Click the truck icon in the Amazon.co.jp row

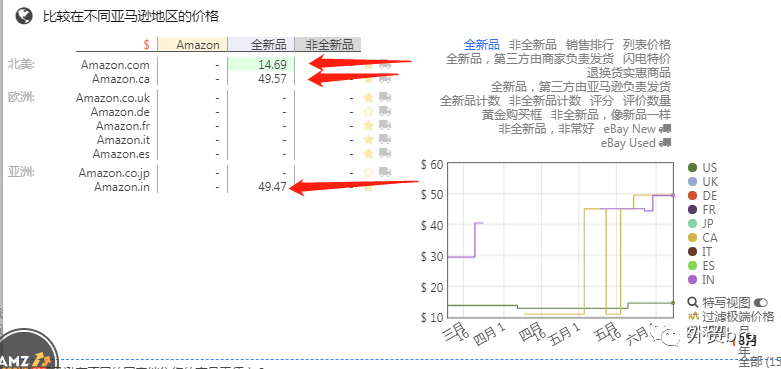point(385,173)
